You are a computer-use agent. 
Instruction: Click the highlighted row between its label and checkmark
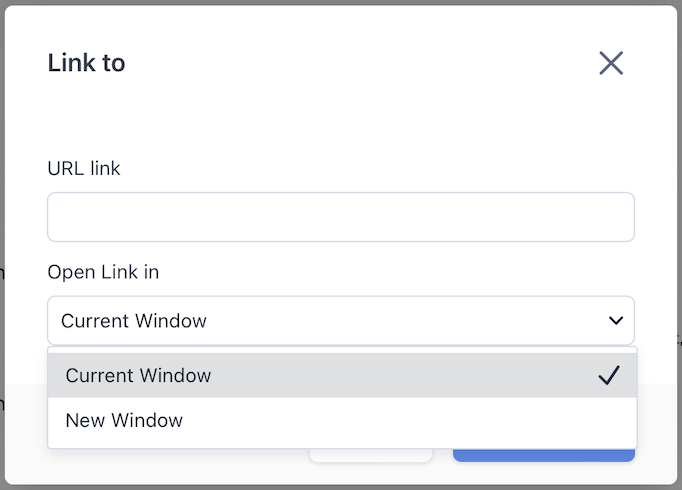click(x=400, y=376)
